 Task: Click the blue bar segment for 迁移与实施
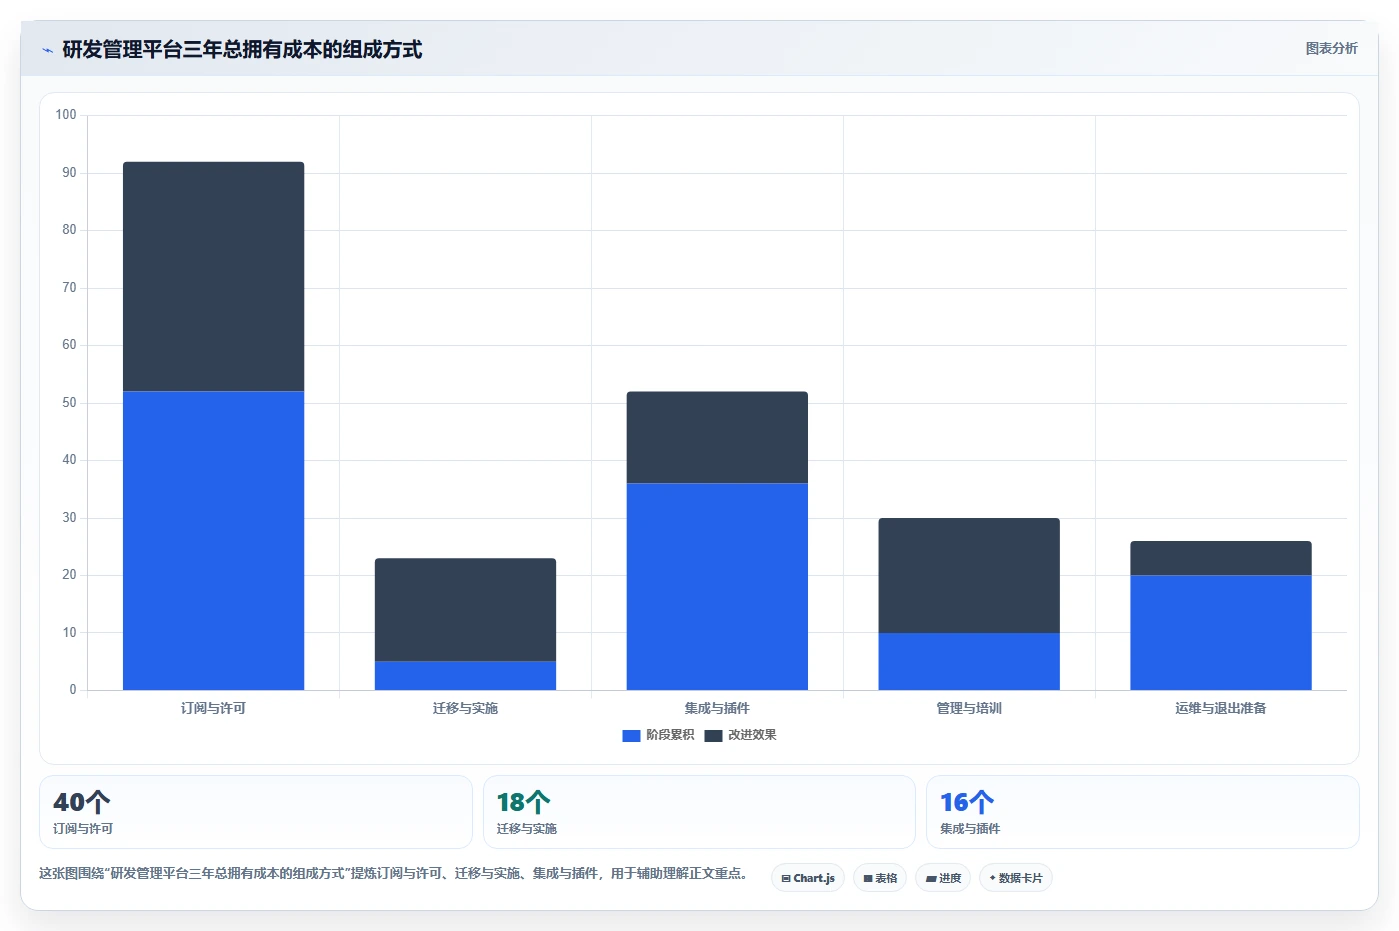(465, 675)
